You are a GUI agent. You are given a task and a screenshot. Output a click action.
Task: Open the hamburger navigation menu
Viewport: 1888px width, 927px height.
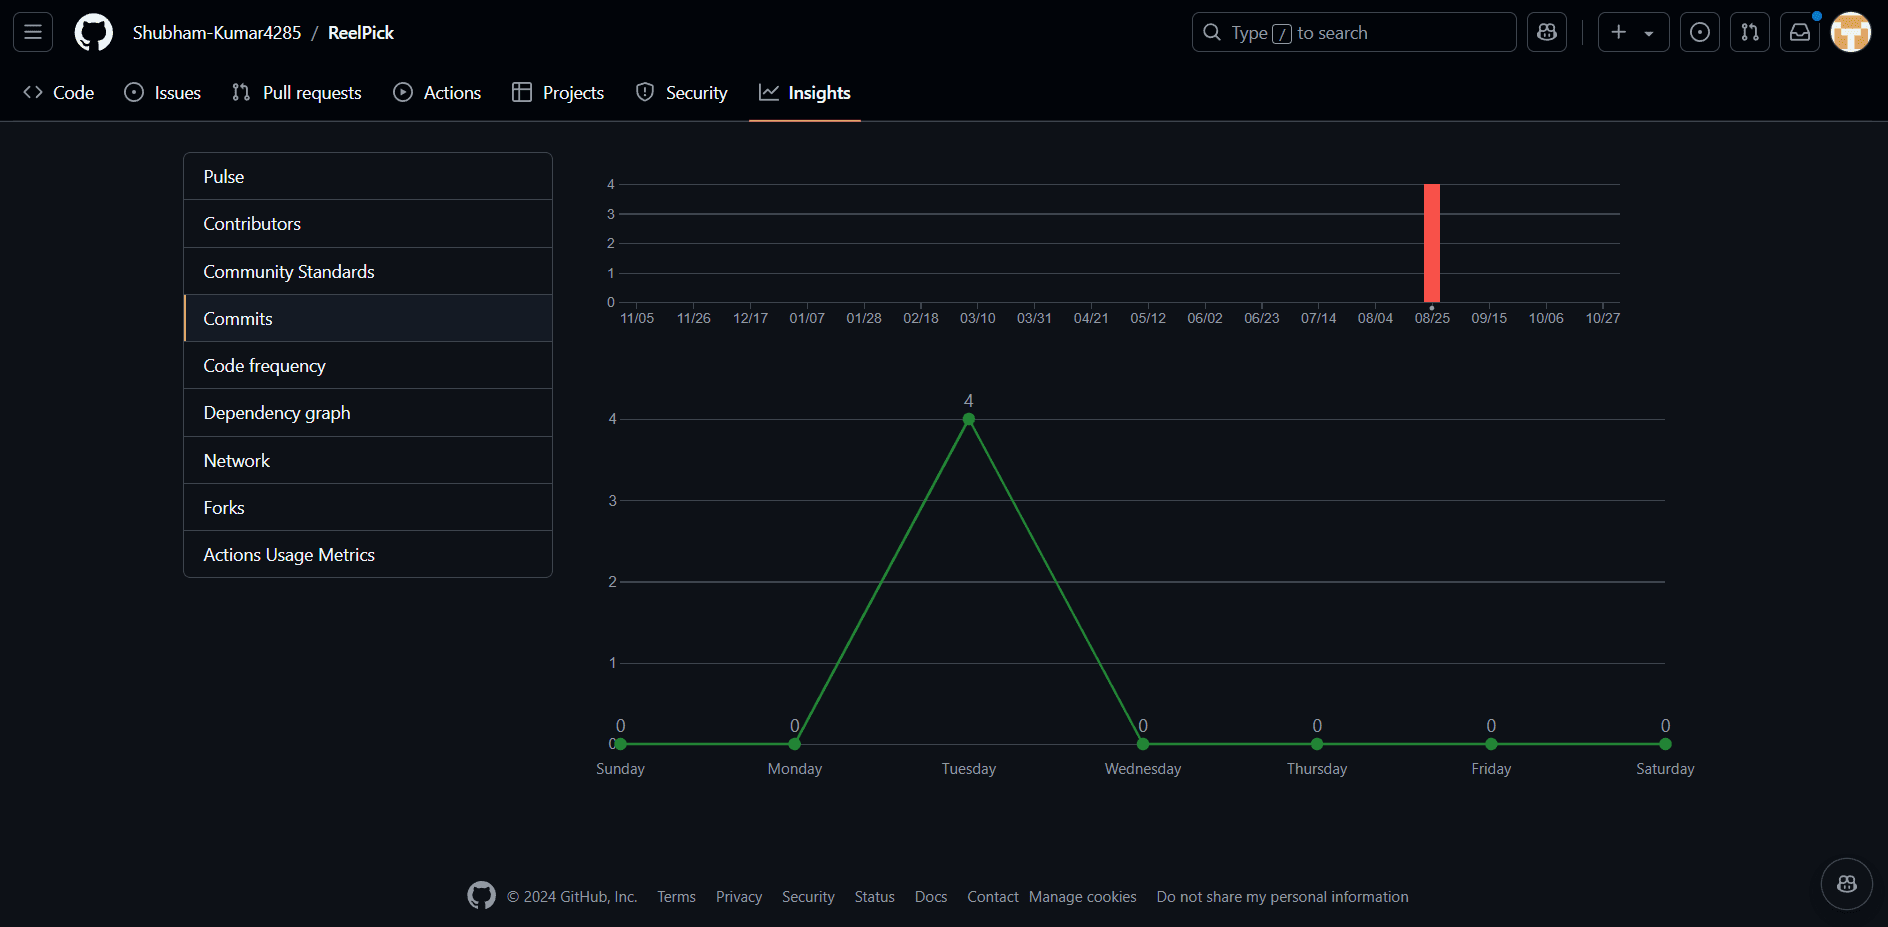[33, 32]
